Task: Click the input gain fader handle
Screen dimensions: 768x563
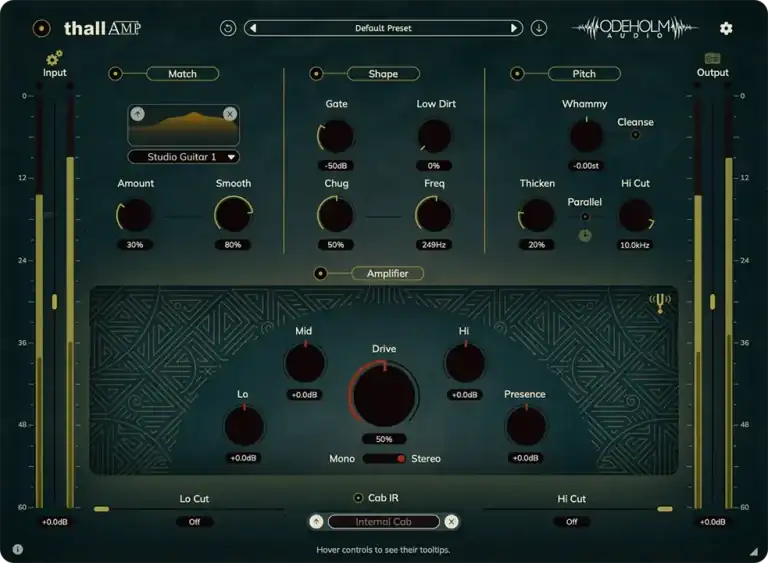Action: (x=54, y=302)
